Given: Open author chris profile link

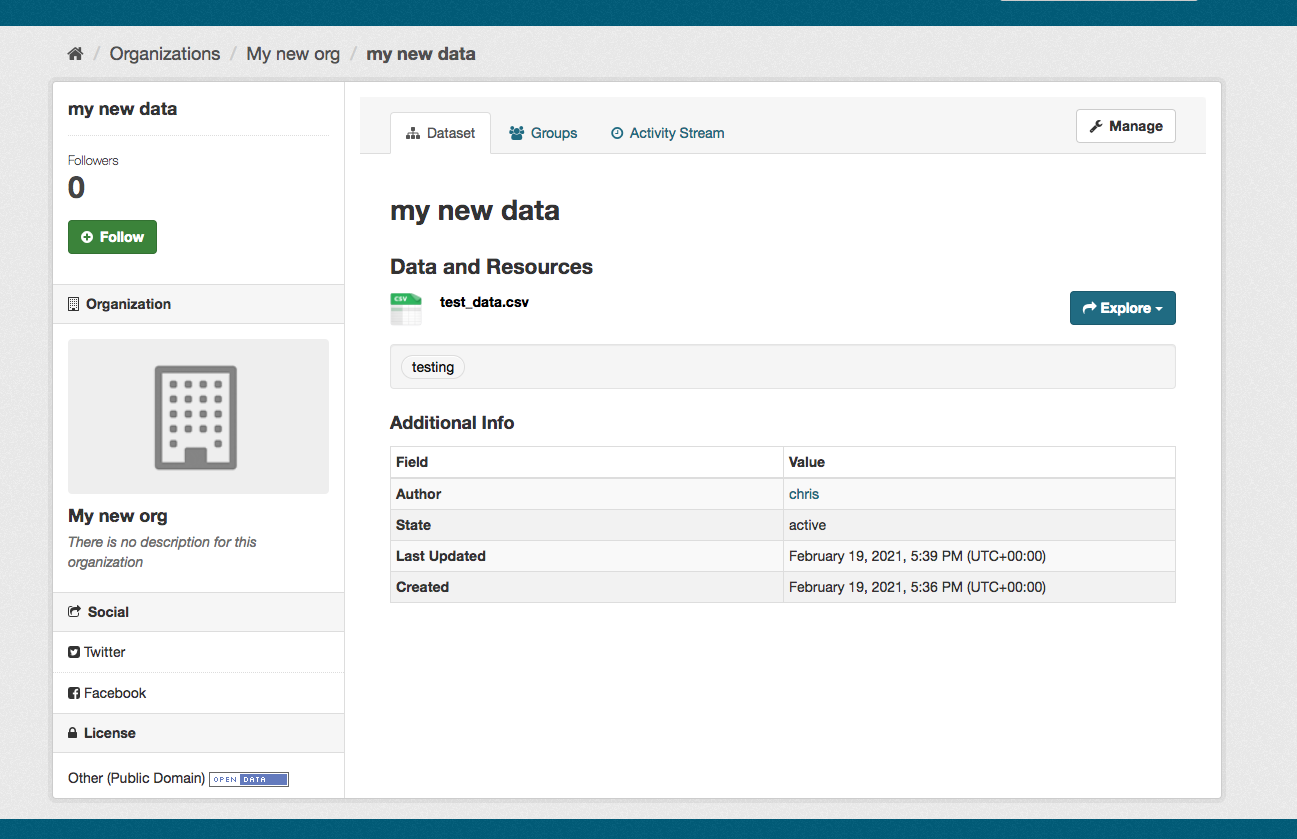Looking at the screenshot, I should [804, 494].
